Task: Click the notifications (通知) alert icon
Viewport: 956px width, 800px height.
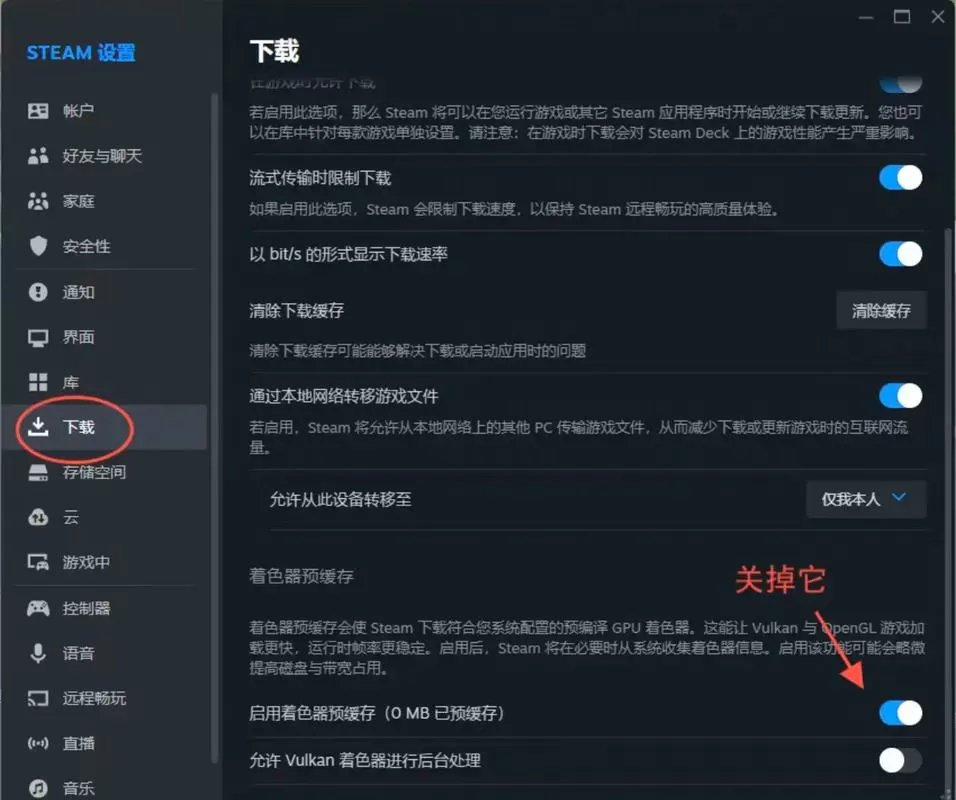Action: pyautogui.click(x=38, y=292)
